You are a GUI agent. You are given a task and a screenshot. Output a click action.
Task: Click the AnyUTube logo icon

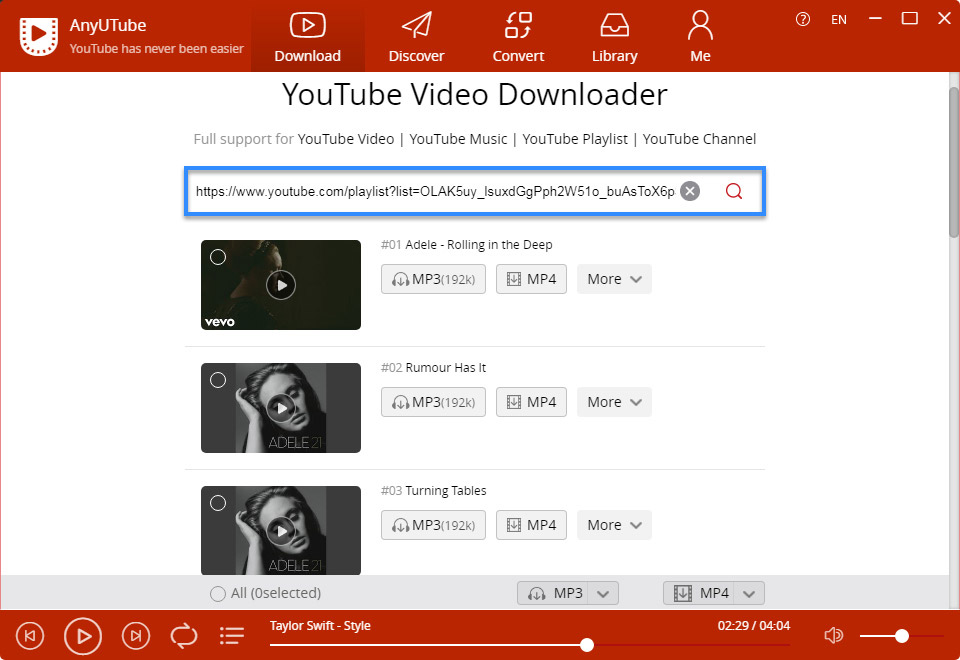[39, 36]
